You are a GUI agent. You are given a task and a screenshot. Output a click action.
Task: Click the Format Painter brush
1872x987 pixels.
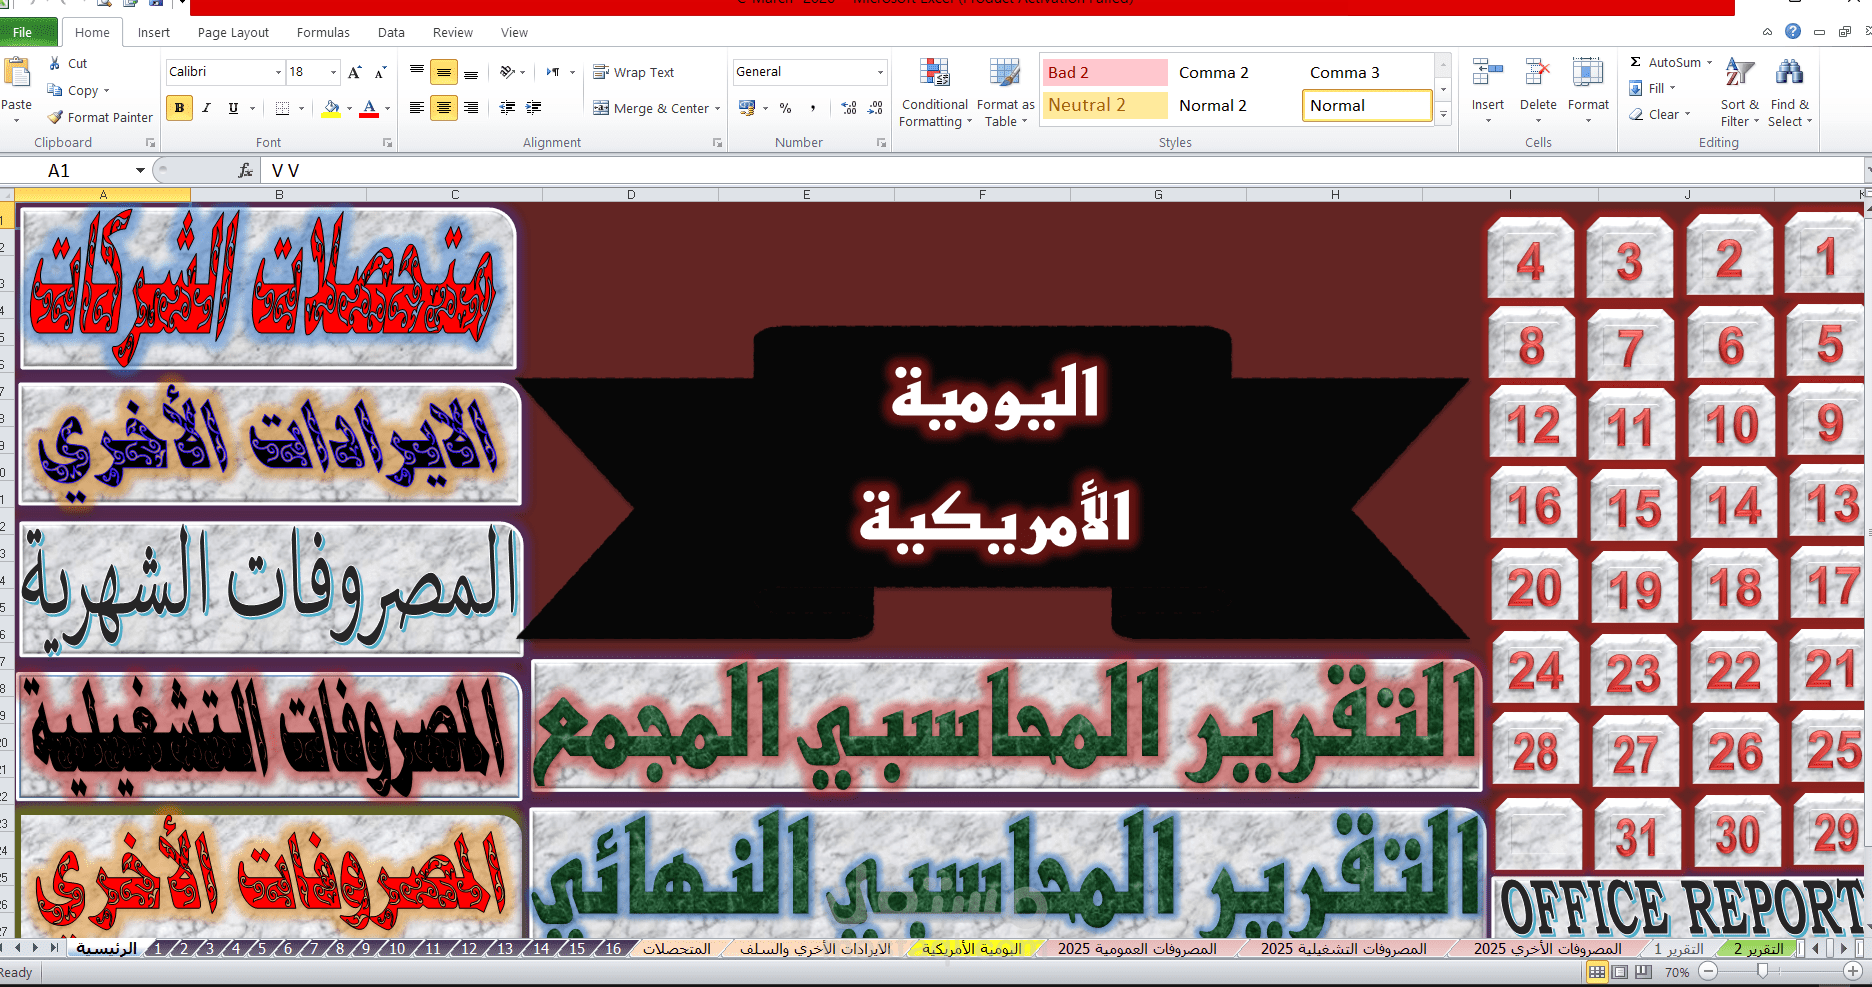pyautogui.click(x=54, y=117)
